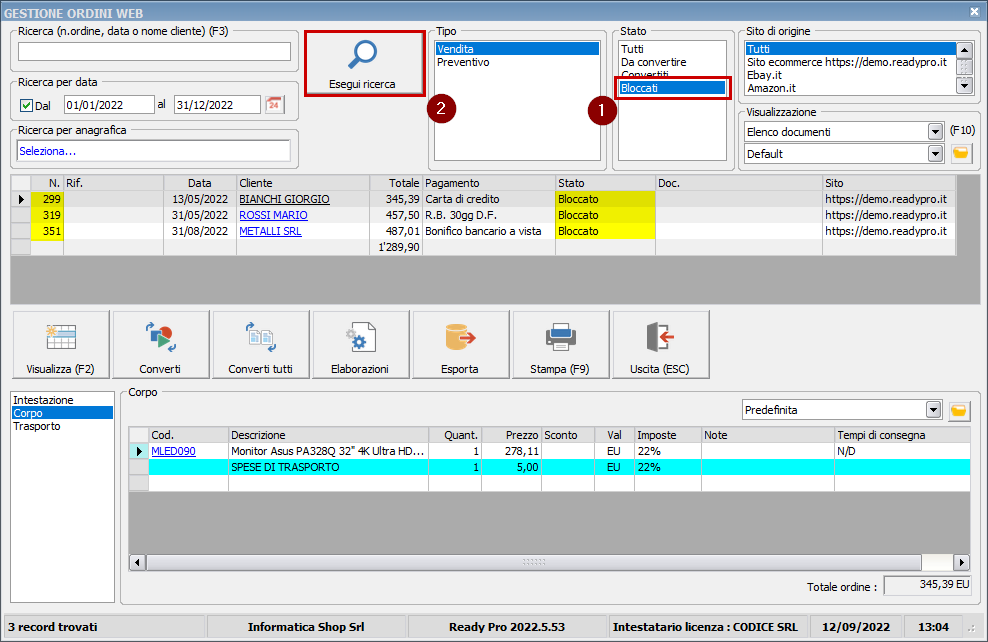Open the calendar date picker icon
988x642 pixels.
tap(274, 105)
